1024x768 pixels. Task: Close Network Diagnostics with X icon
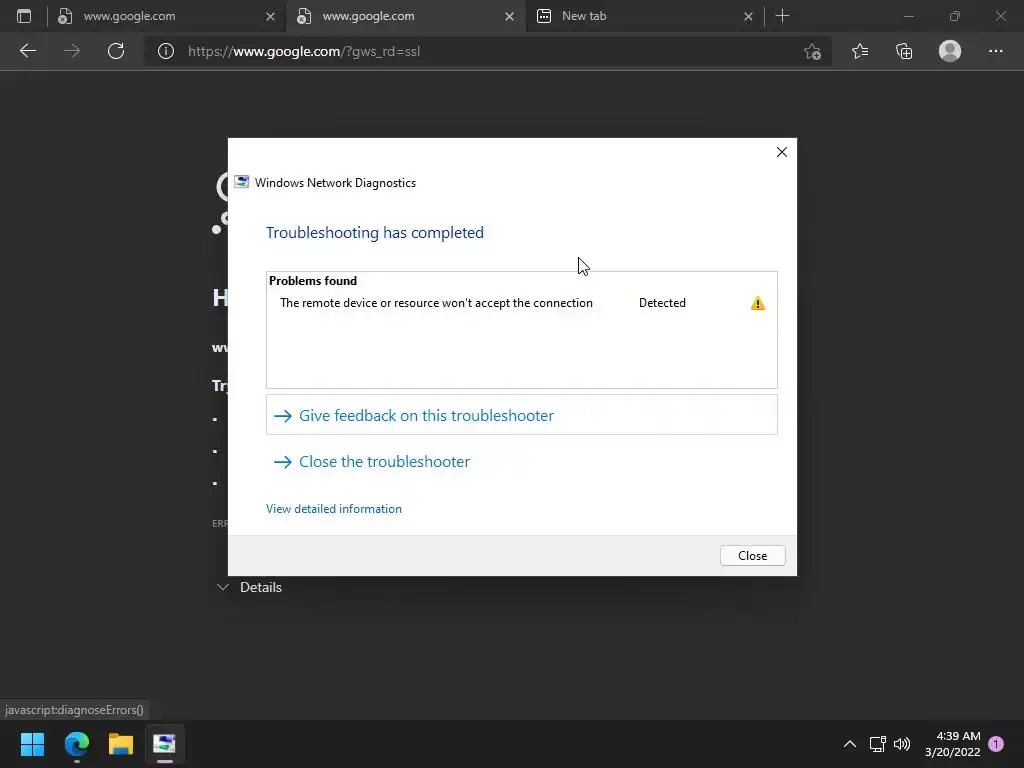click(782, 152)
